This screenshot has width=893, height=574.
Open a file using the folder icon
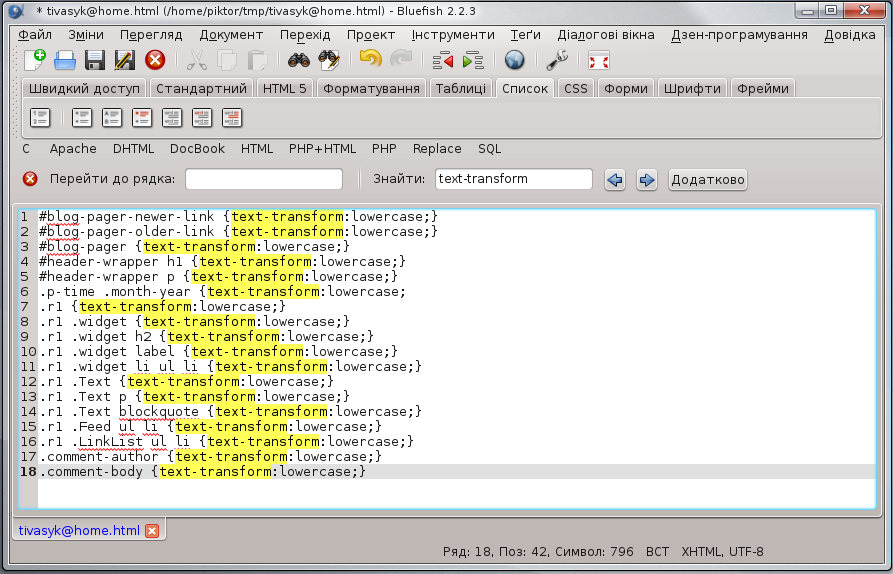click(x=65, y=60)
